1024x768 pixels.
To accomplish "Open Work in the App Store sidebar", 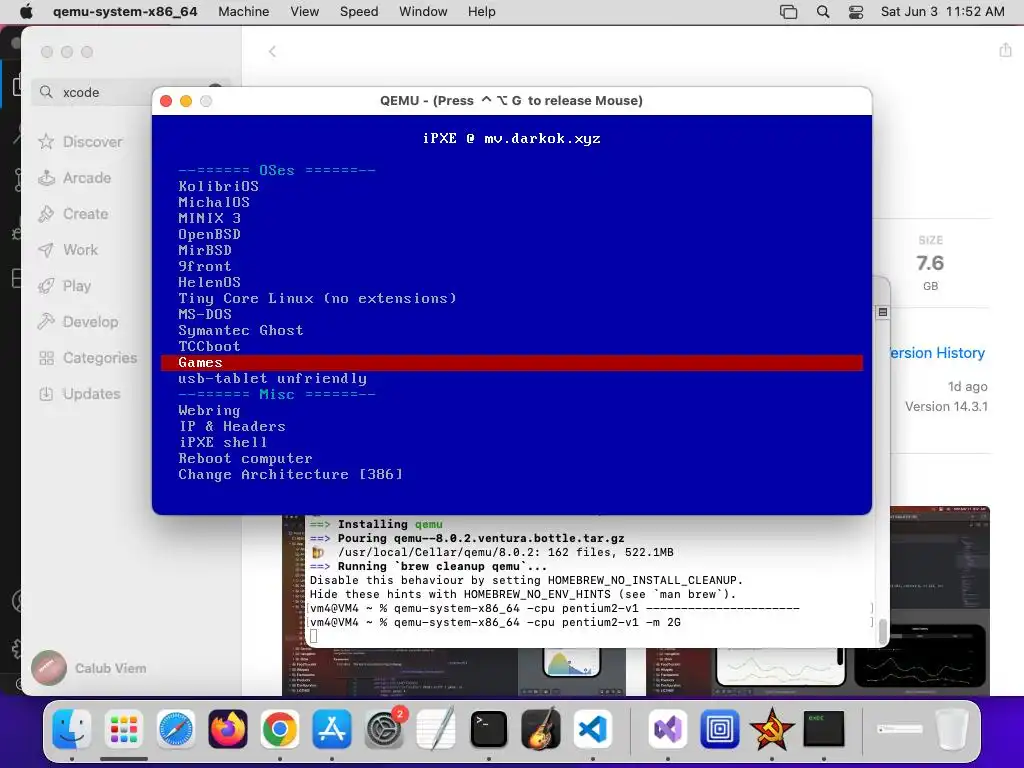I will coord(68,249).
